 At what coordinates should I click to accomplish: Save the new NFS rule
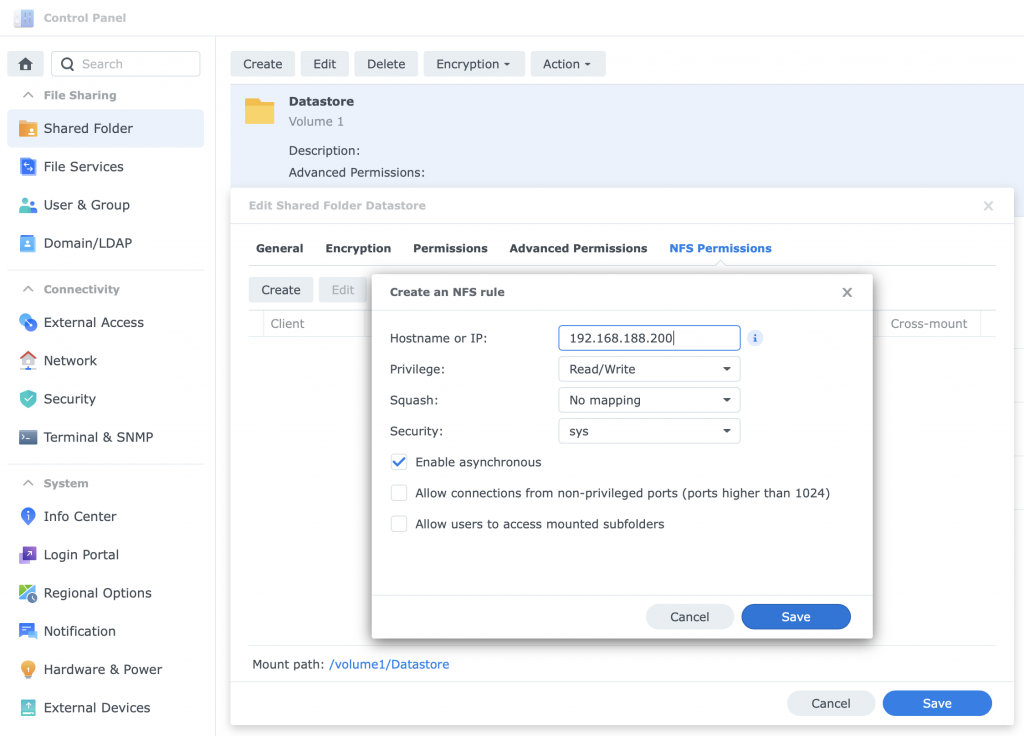(795, 617)
